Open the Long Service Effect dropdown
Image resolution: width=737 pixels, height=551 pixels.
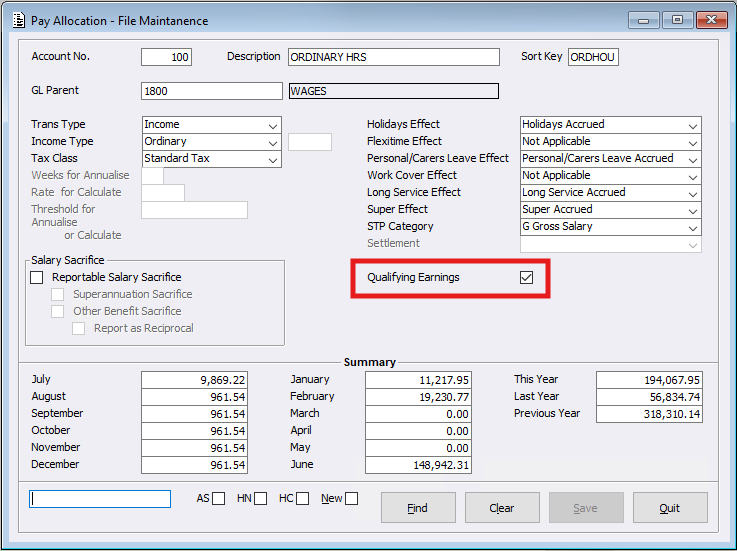[x=692, y=193]
